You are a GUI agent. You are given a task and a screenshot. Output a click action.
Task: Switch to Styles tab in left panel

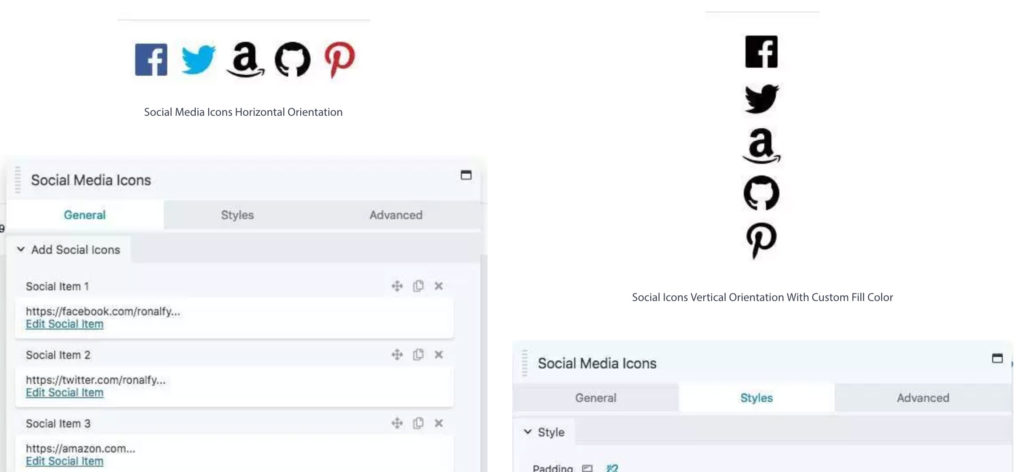237,215
